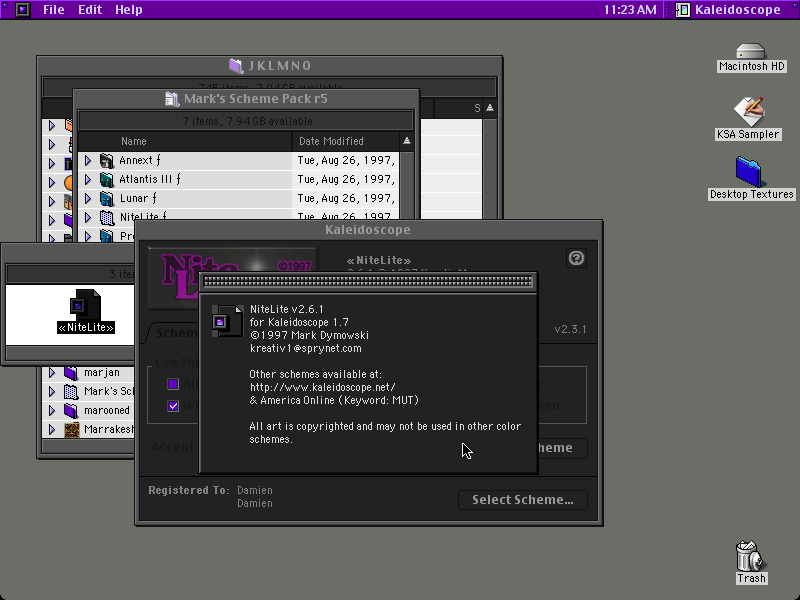Image resolution: width=800 pixels, height=600 pixels.
Task: Click the "for Kaleidoscope 1.7" line
Action: coord(299,322)
